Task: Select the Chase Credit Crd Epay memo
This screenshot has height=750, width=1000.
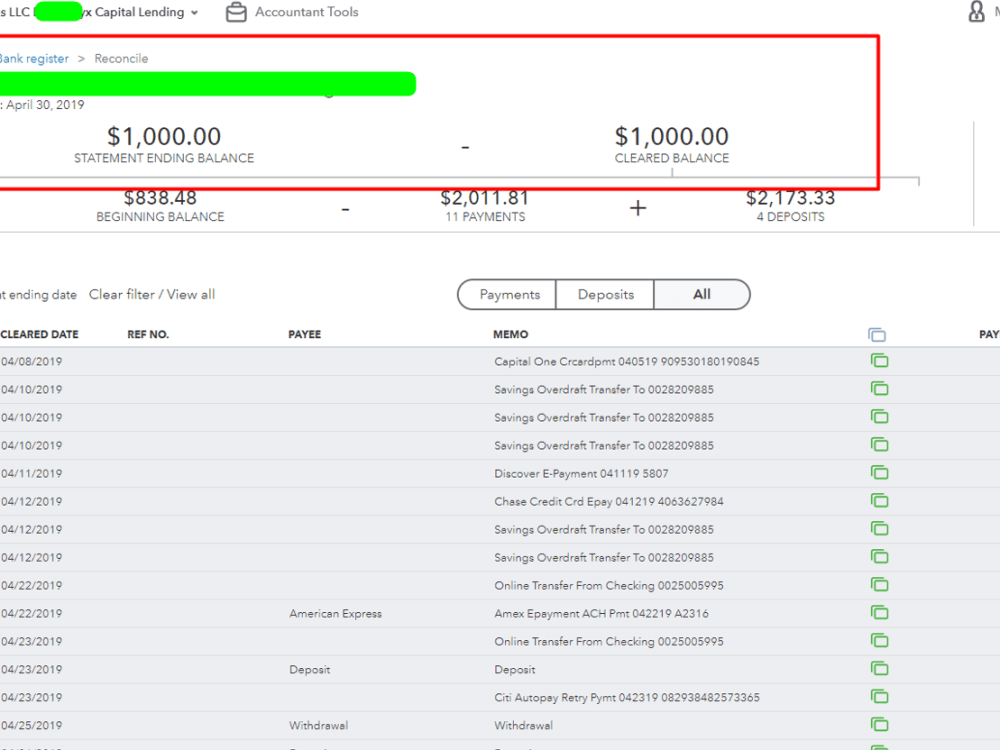Action: point(608,502)
